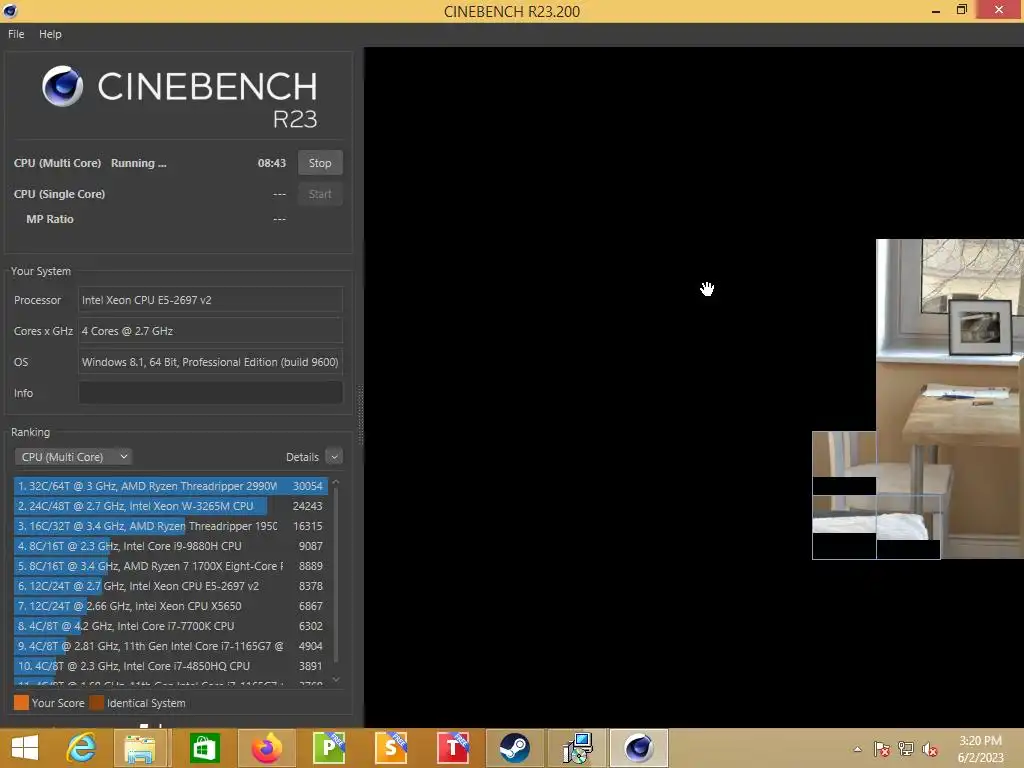Open the Action Center flag tray icon
Viewport: 1024px width, 768px height.
tap(882, 749)
